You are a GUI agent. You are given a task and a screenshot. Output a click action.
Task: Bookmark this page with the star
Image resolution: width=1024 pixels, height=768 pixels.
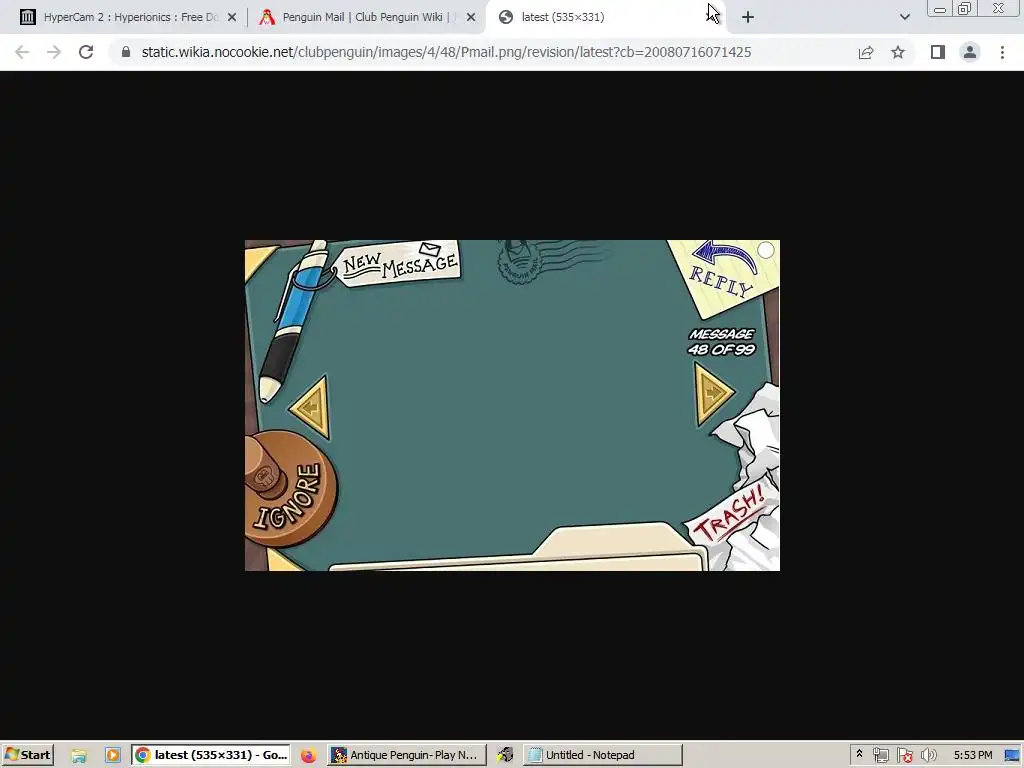(898, 52)
